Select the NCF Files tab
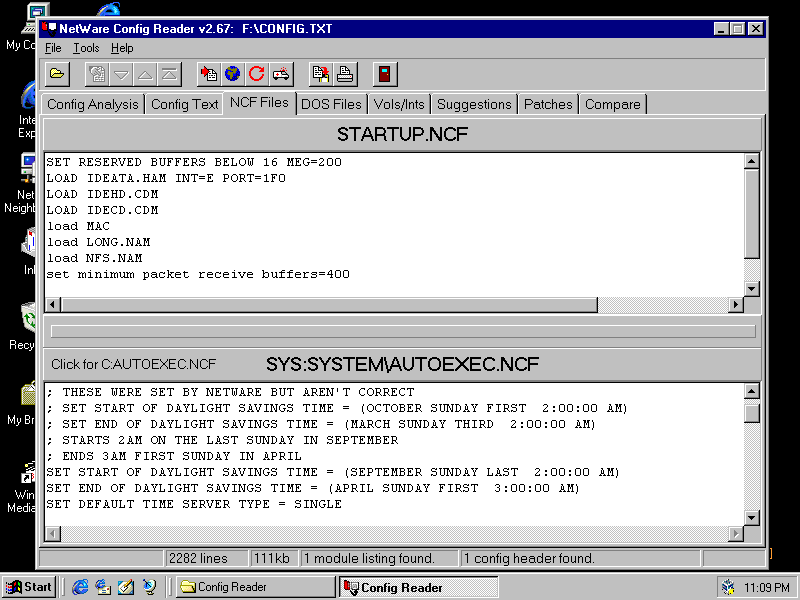This screenshot has width=800, height=600. click(x=259, y=103)
